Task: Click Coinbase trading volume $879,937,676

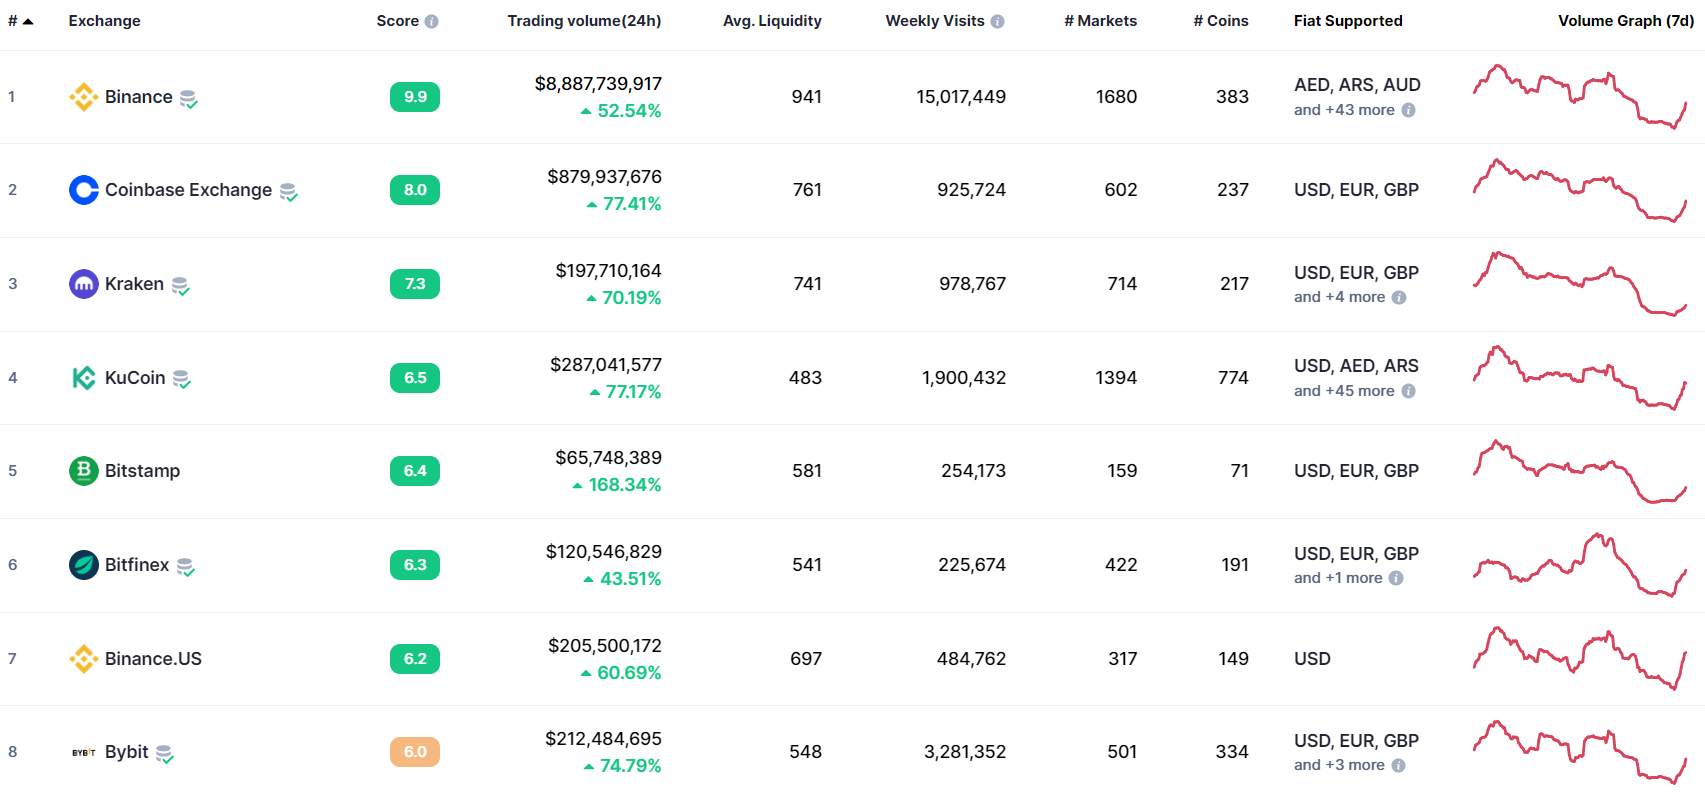Action: 604,177
